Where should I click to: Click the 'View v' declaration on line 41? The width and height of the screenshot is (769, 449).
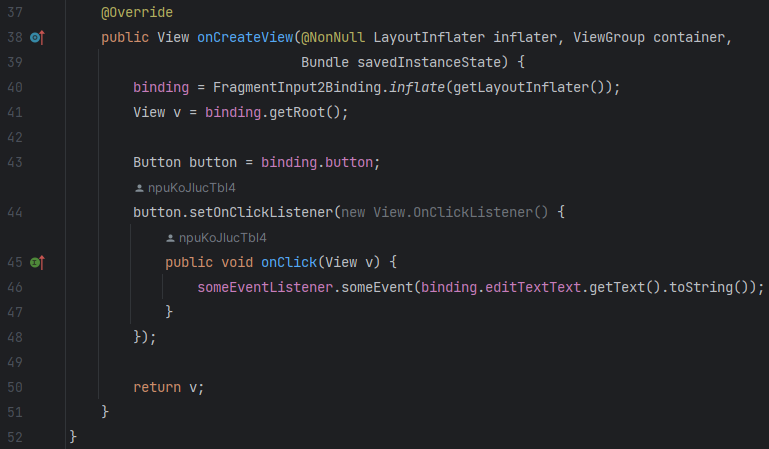[x=157, y=112]
